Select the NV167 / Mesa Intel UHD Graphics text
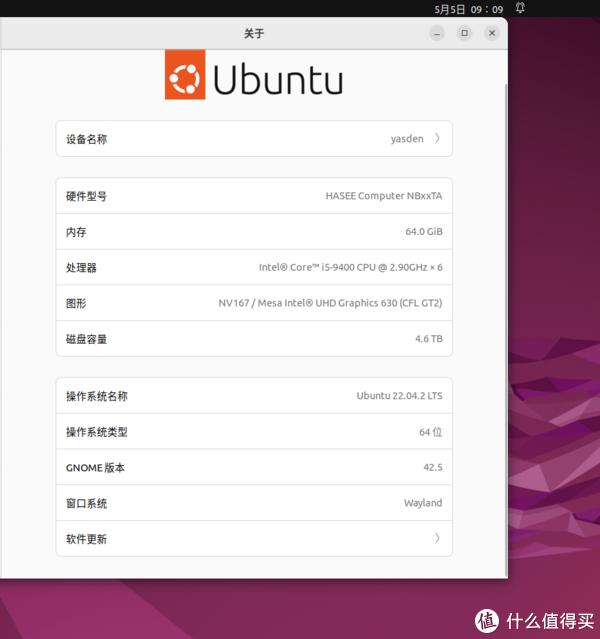The width and height of the screenshot is (600, 639). point(330,303)
